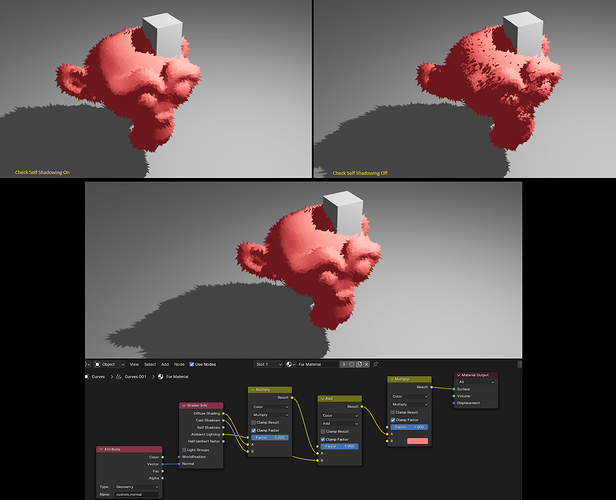Click the Attribute node Color output socket
616x500 pixels.
click(x=163, y=457)
